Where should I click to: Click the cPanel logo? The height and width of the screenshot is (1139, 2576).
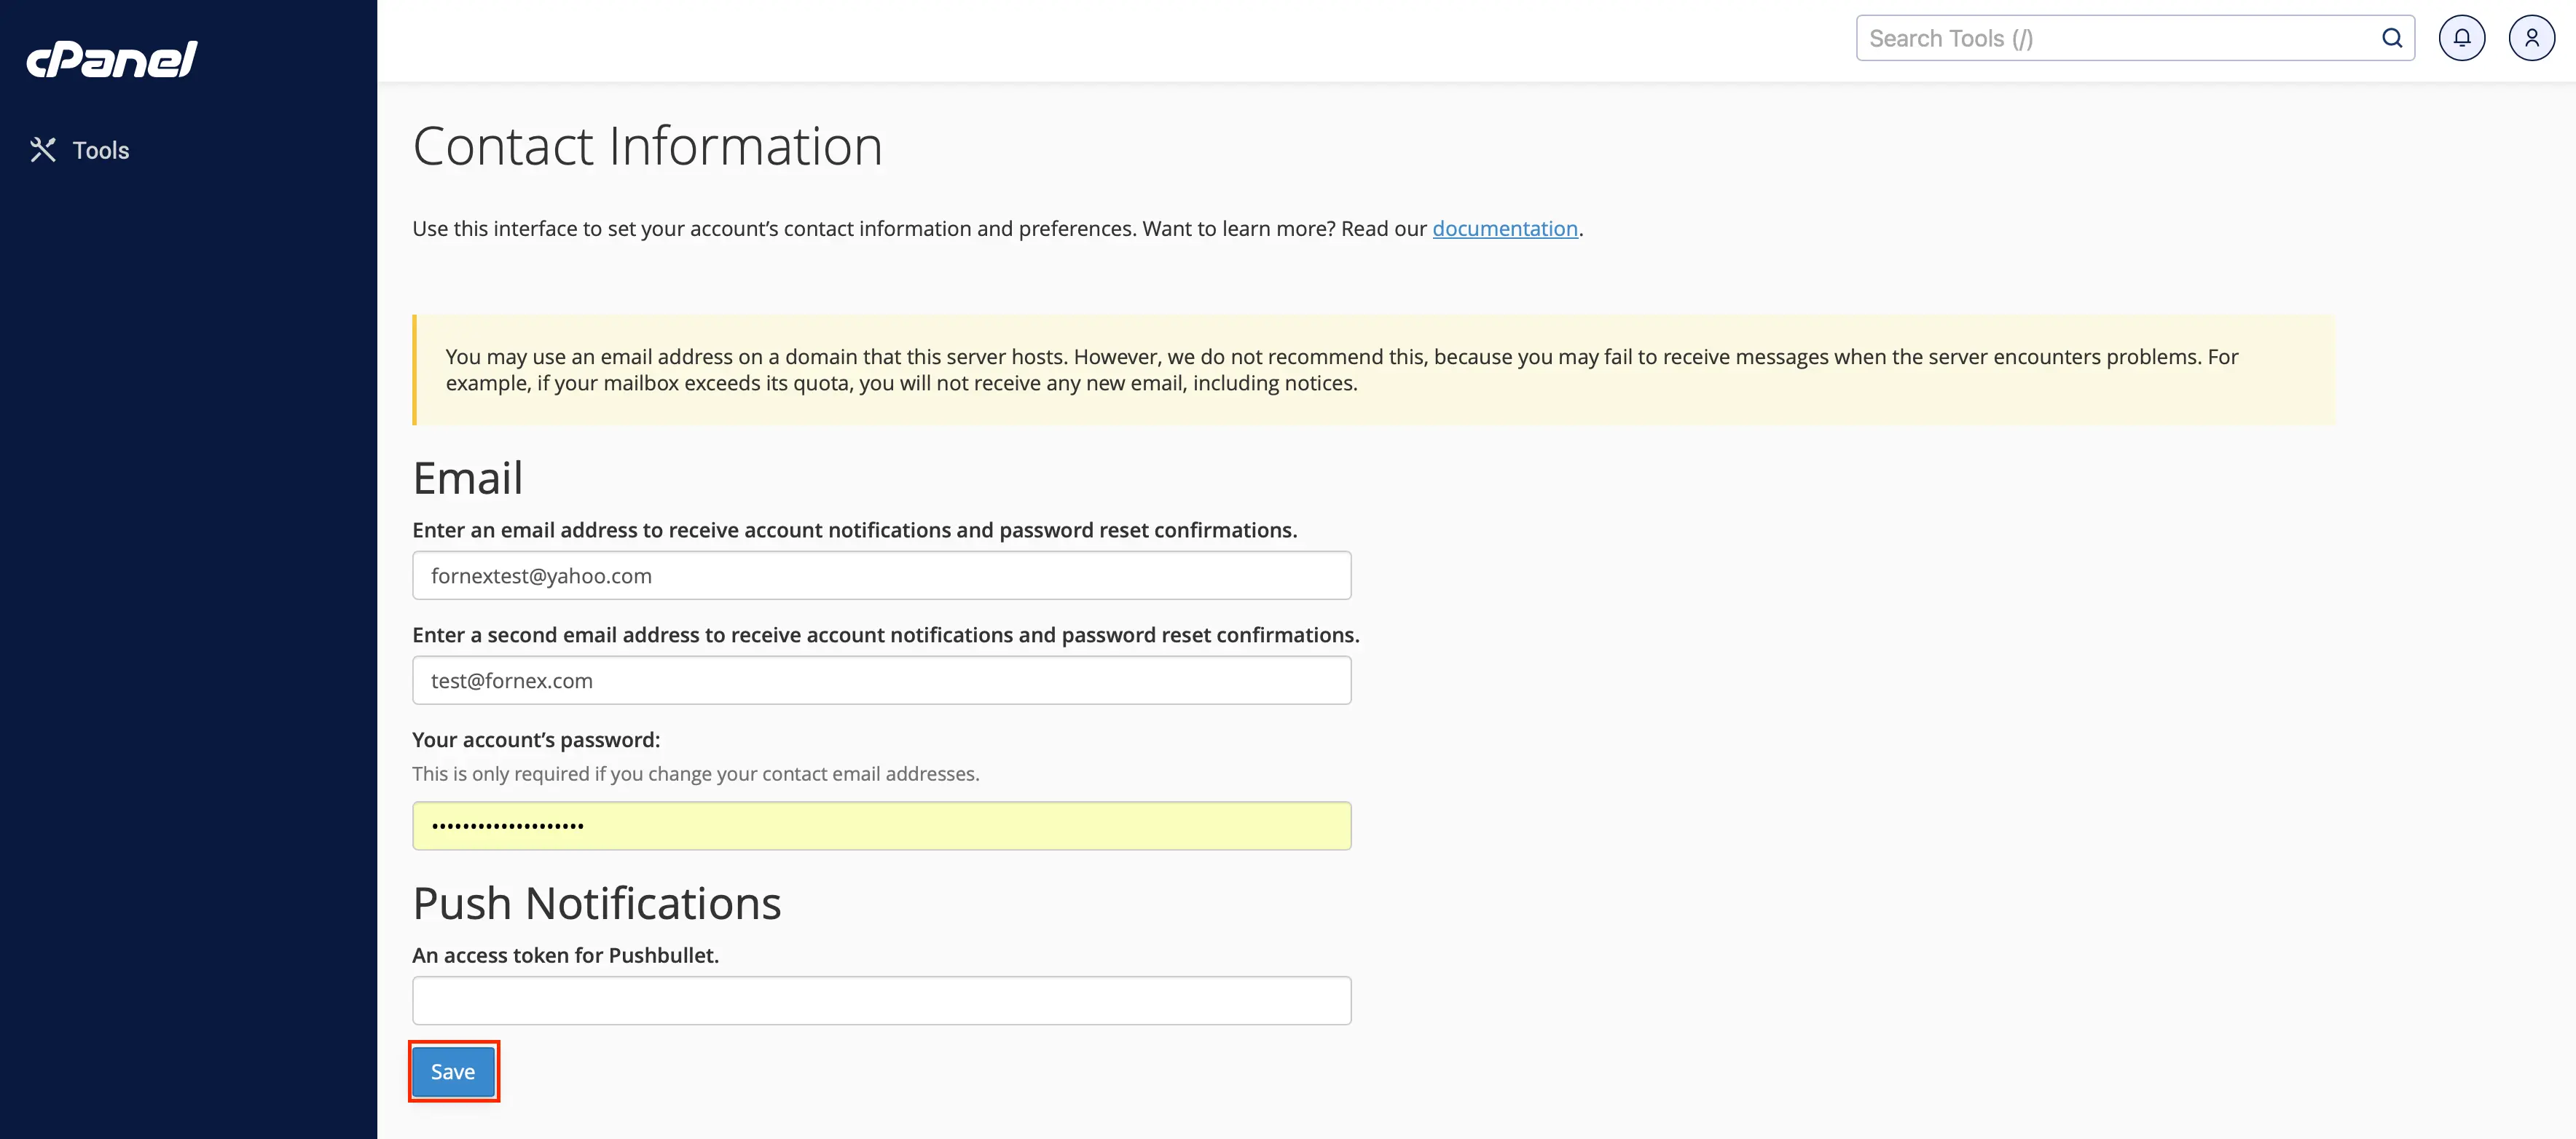112,59
